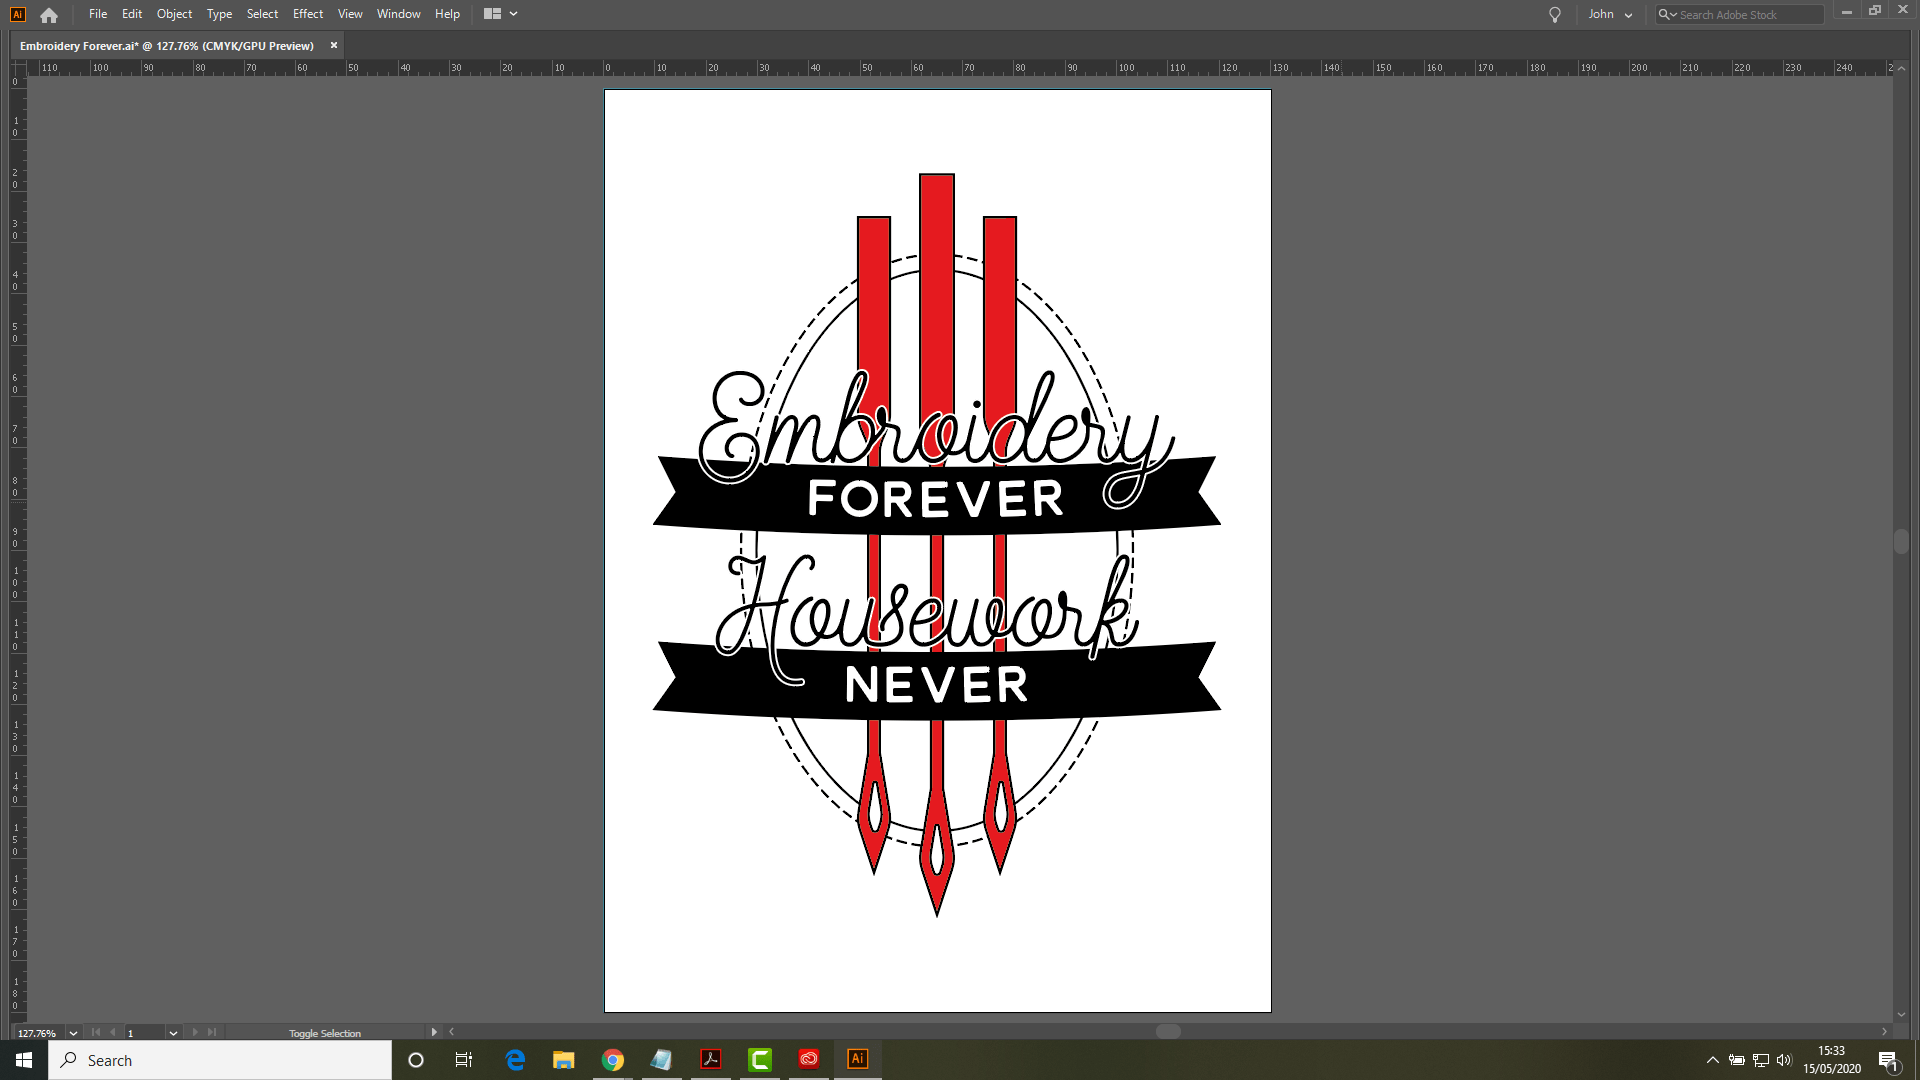1920x1080 pixels.
Task: Open the Object menu
Action: (174, 14)
